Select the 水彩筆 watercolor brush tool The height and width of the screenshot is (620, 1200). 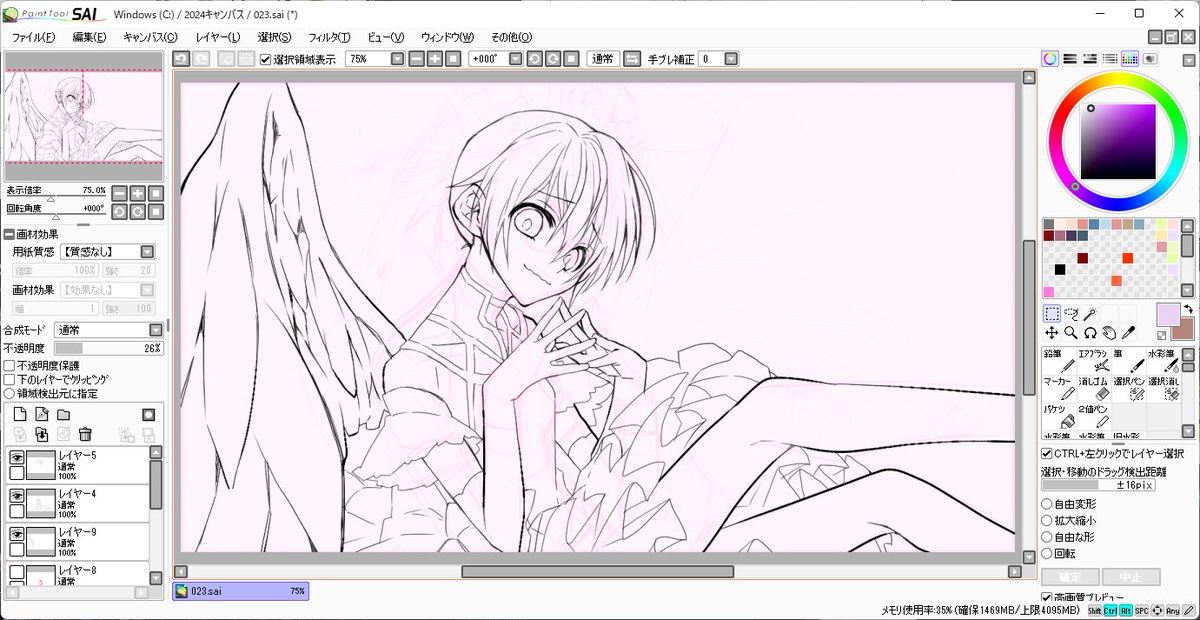coord(1164,362)
